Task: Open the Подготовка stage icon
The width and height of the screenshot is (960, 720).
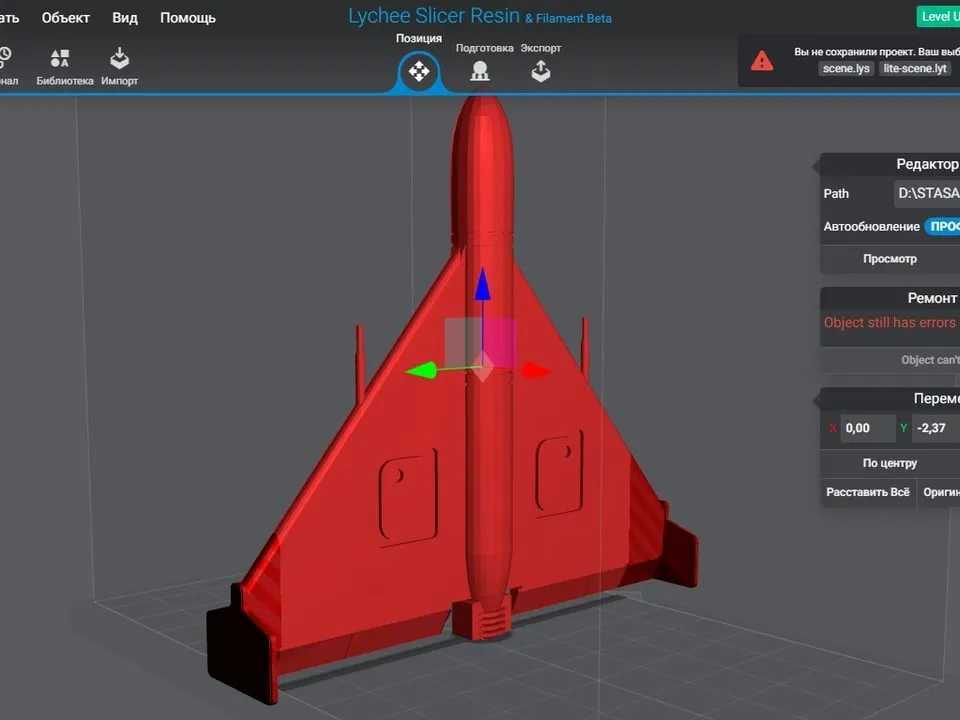Action: (x=481, y=70)
